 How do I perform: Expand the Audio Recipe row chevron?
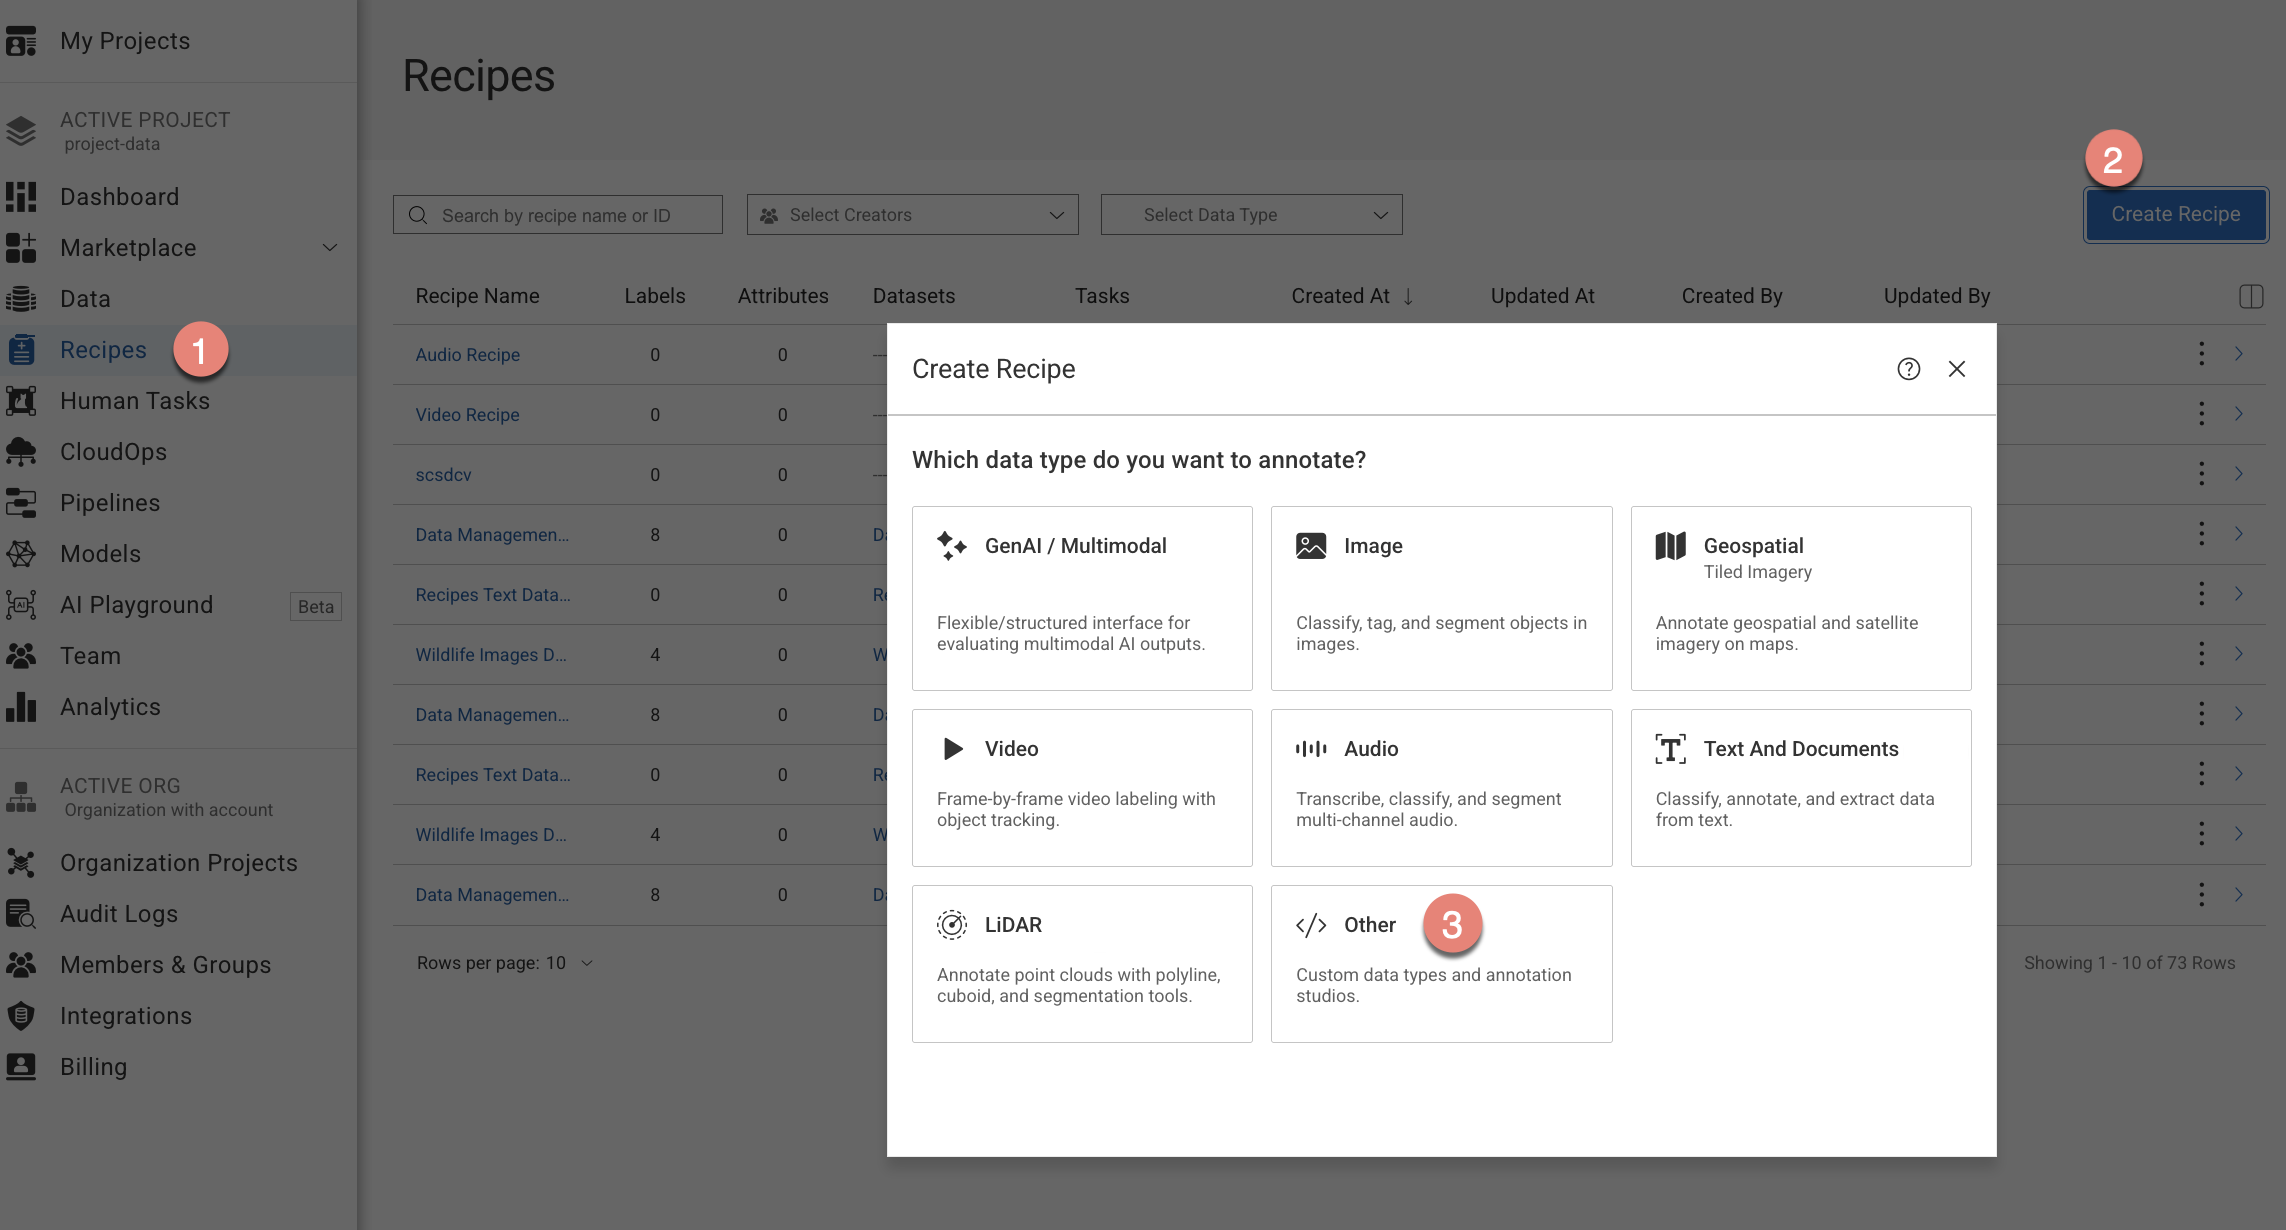point(2239,354)
